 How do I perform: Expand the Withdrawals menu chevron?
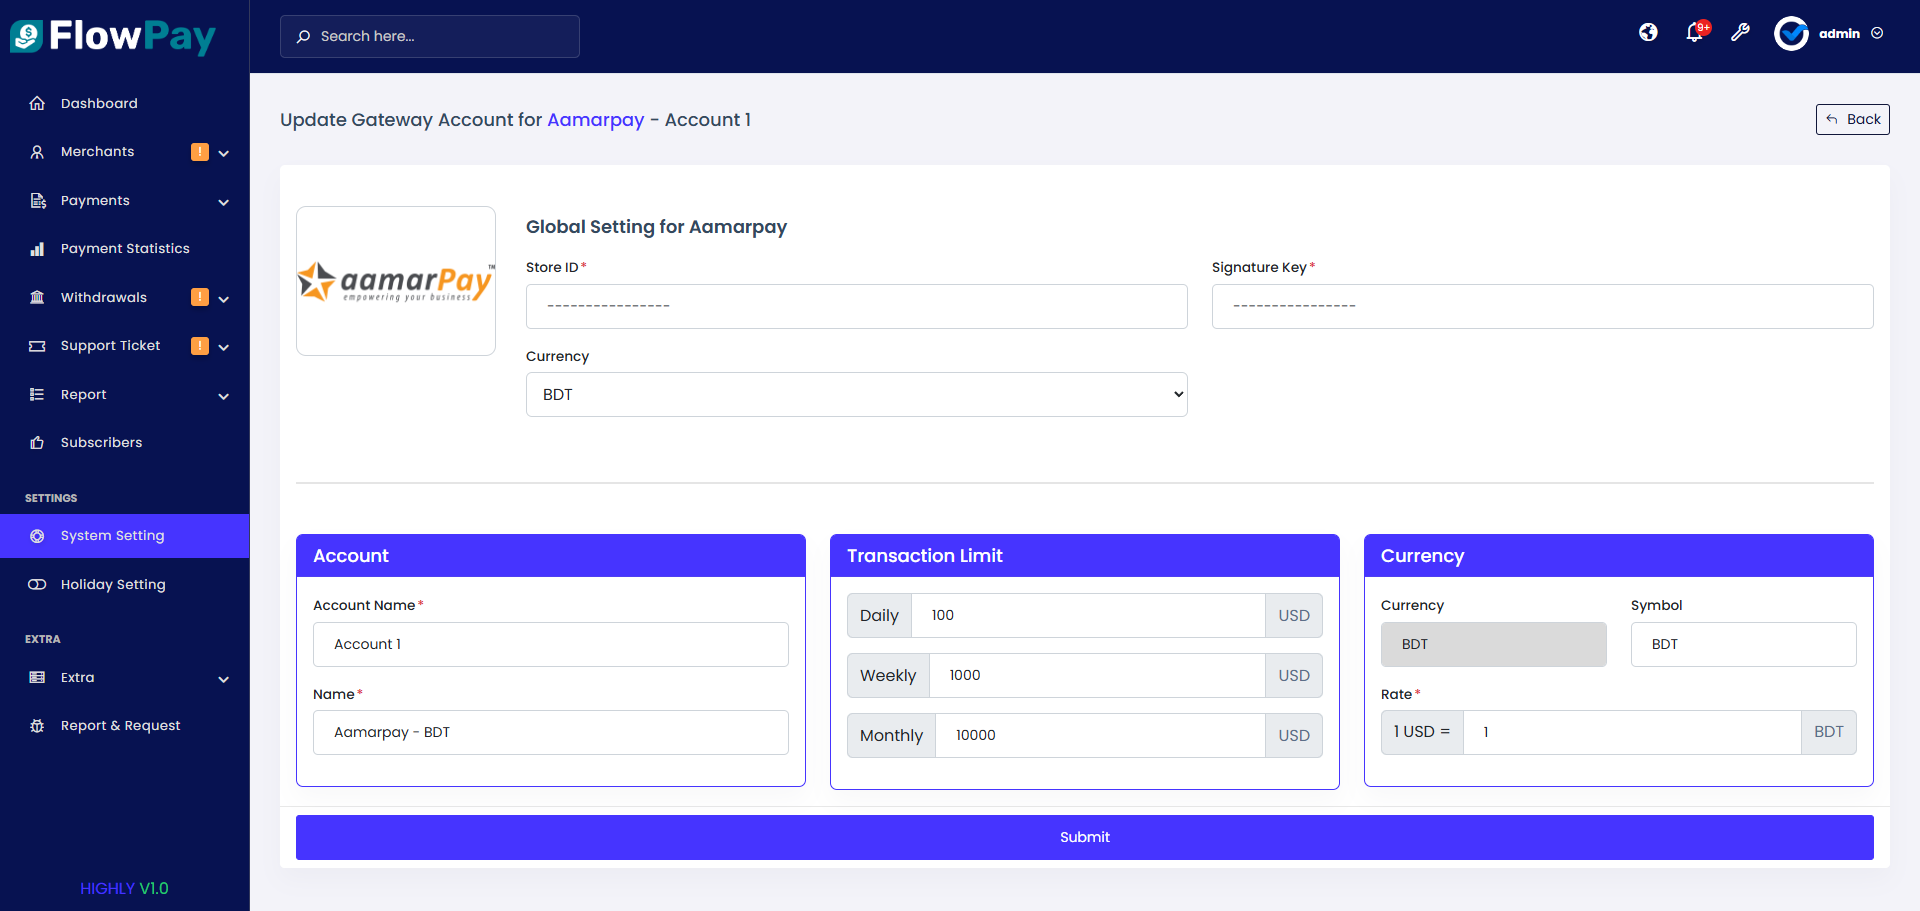(x=224, y=299)
